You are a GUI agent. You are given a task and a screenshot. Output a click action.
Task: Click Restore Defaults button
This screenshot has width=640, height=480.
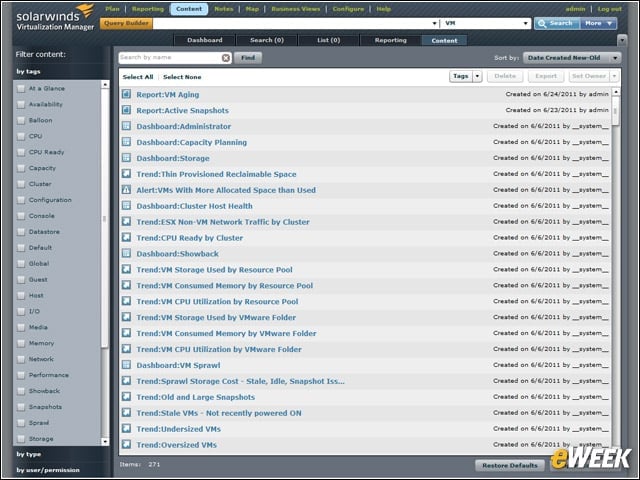[x=510, y=465]
